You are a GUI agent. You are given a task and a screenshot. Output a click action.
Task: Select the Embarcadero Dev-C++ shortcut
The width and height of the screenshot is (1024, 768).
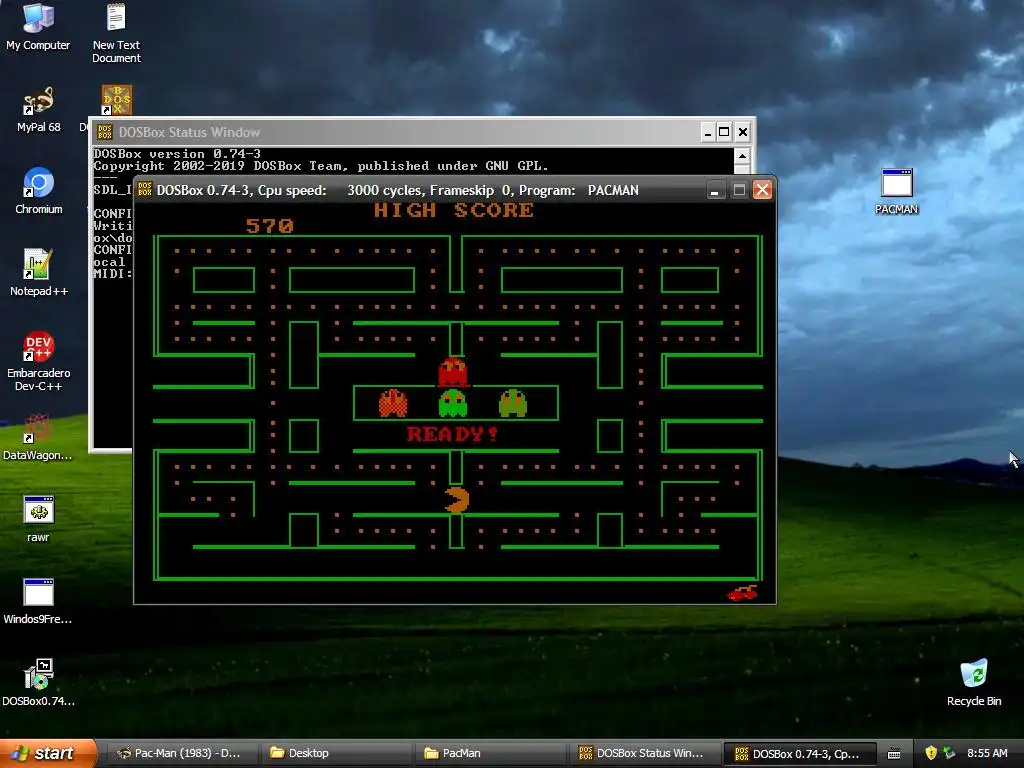[x=39, y=361]
